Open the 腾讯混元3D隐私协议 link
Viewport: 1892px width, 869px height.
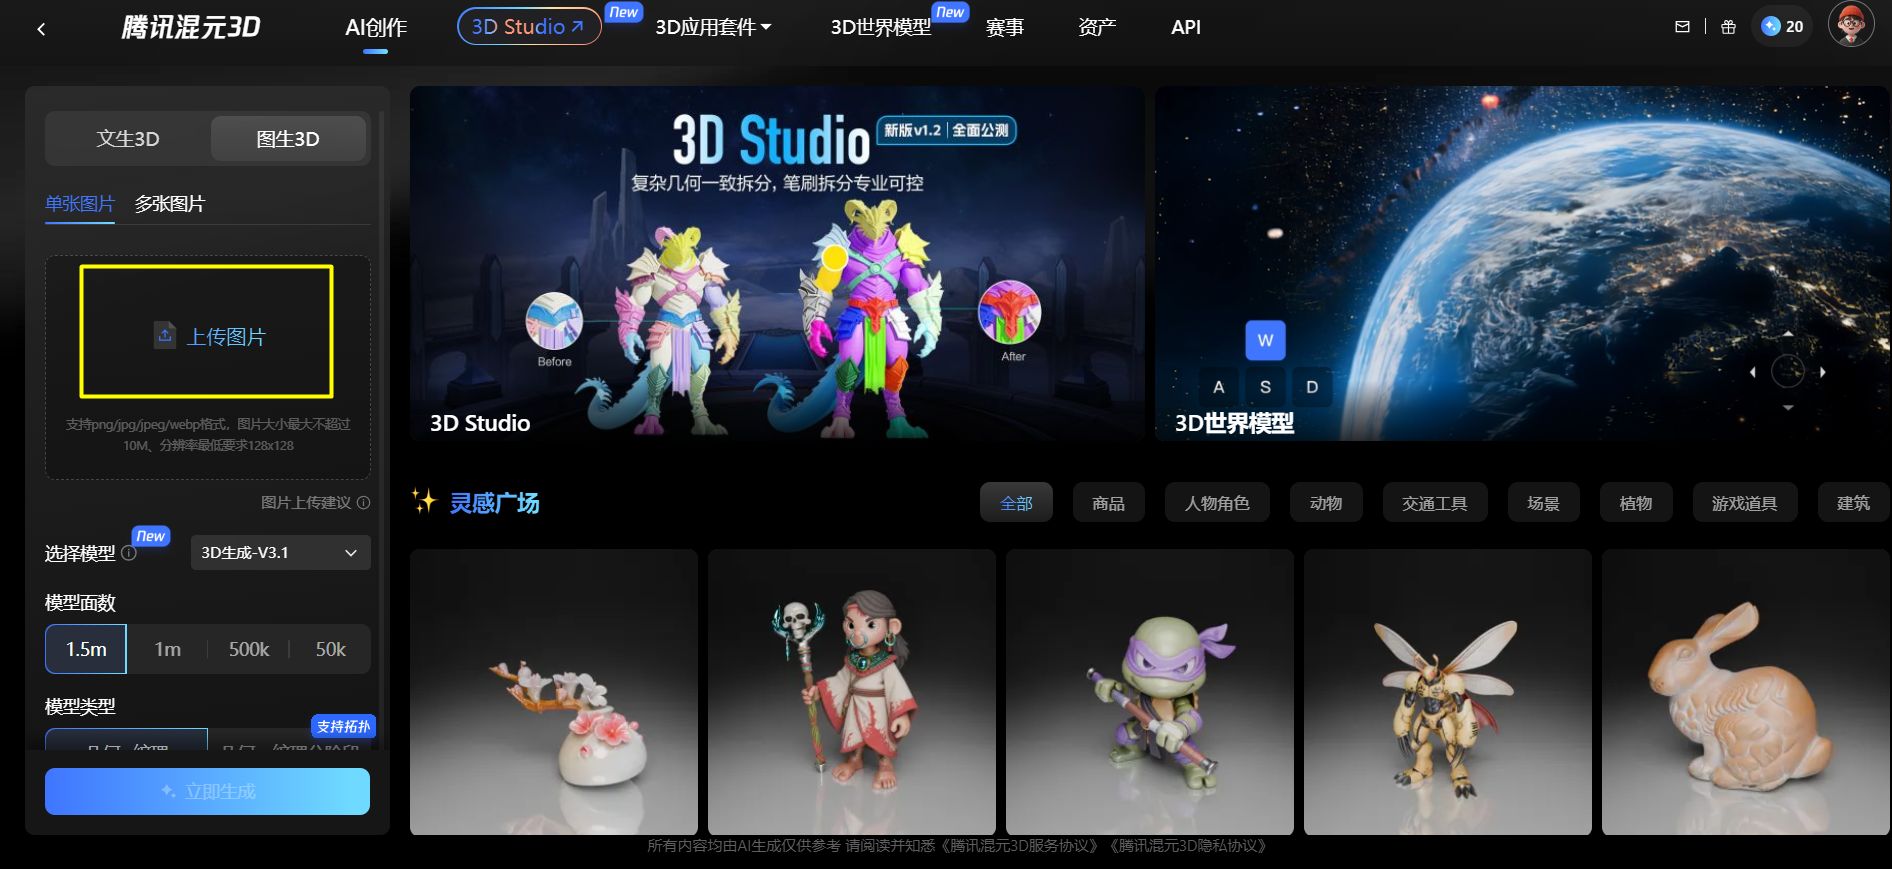(x=1188, y=846)
